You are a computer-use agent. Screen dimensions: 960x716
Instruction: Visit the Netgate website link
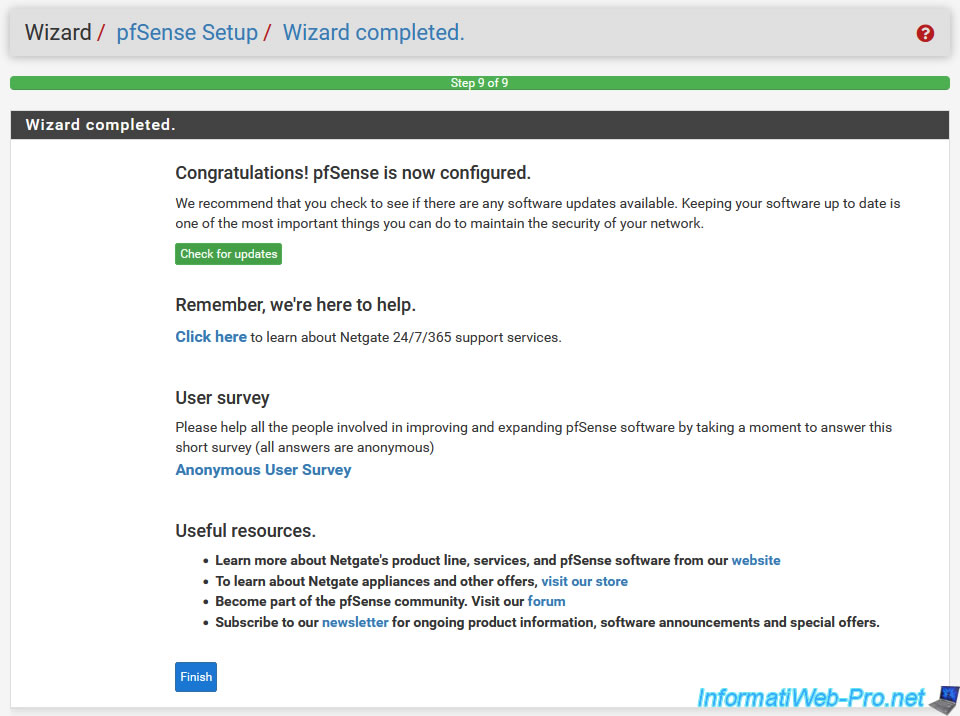point(756,560)
